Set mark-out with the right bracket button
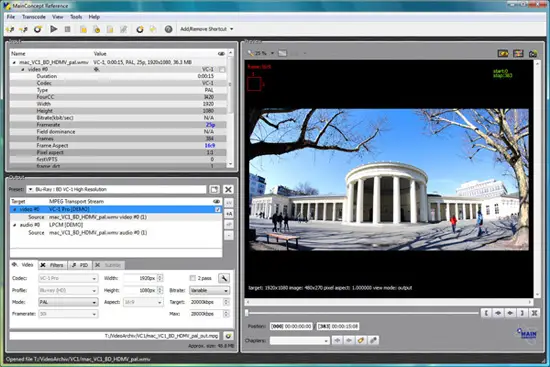The image size is (550, 367). [522, 313]
